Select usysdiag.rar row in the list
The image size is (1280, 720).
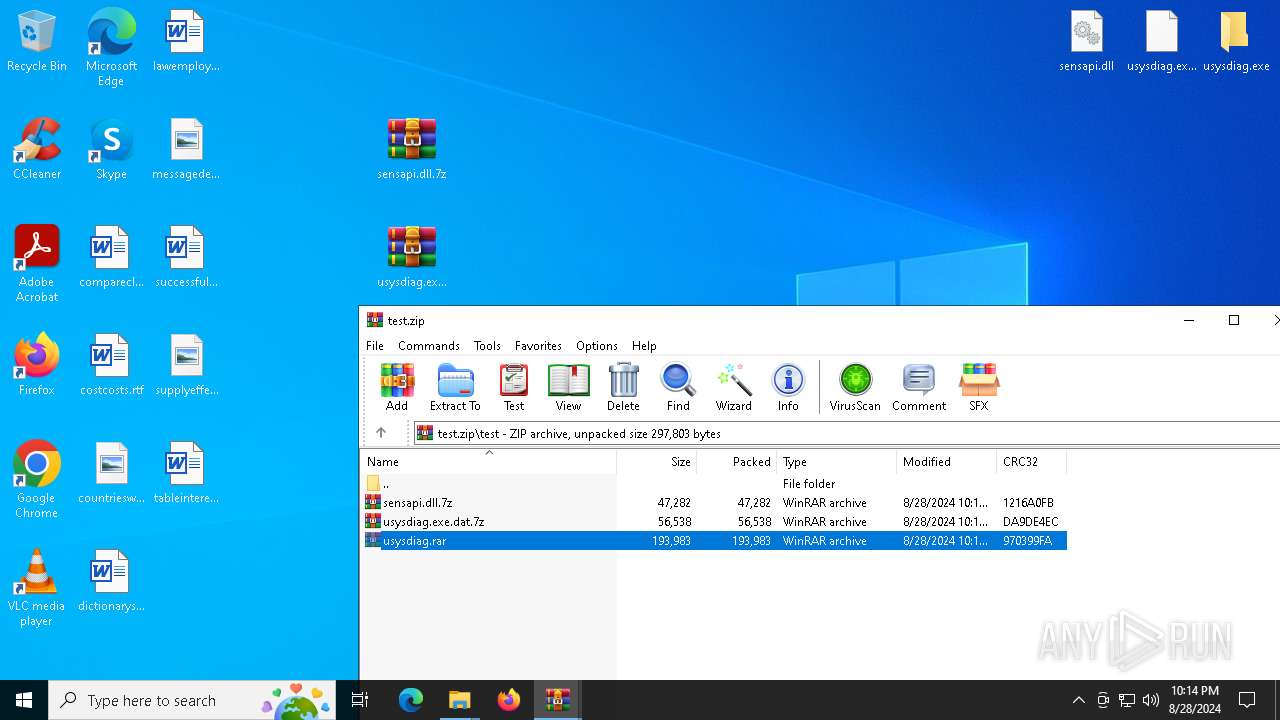pos(714,540)
